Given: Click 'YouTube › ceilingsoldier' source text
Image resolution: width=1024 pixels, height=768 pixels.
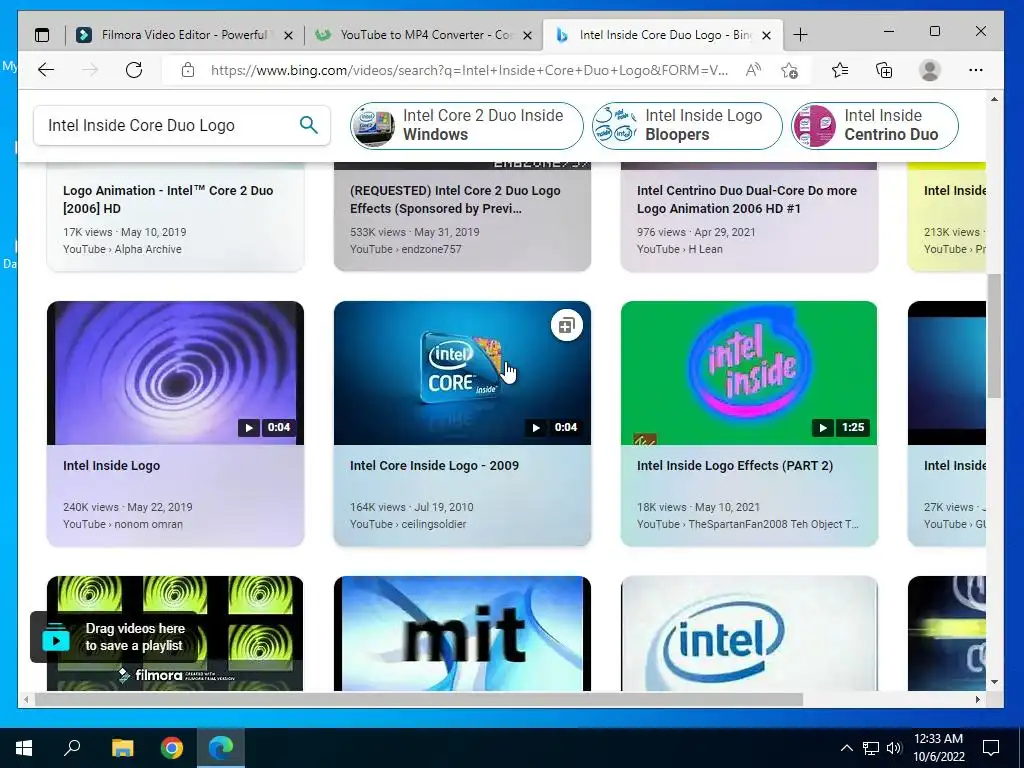Looking at the screenshot, I should [408, 524].
